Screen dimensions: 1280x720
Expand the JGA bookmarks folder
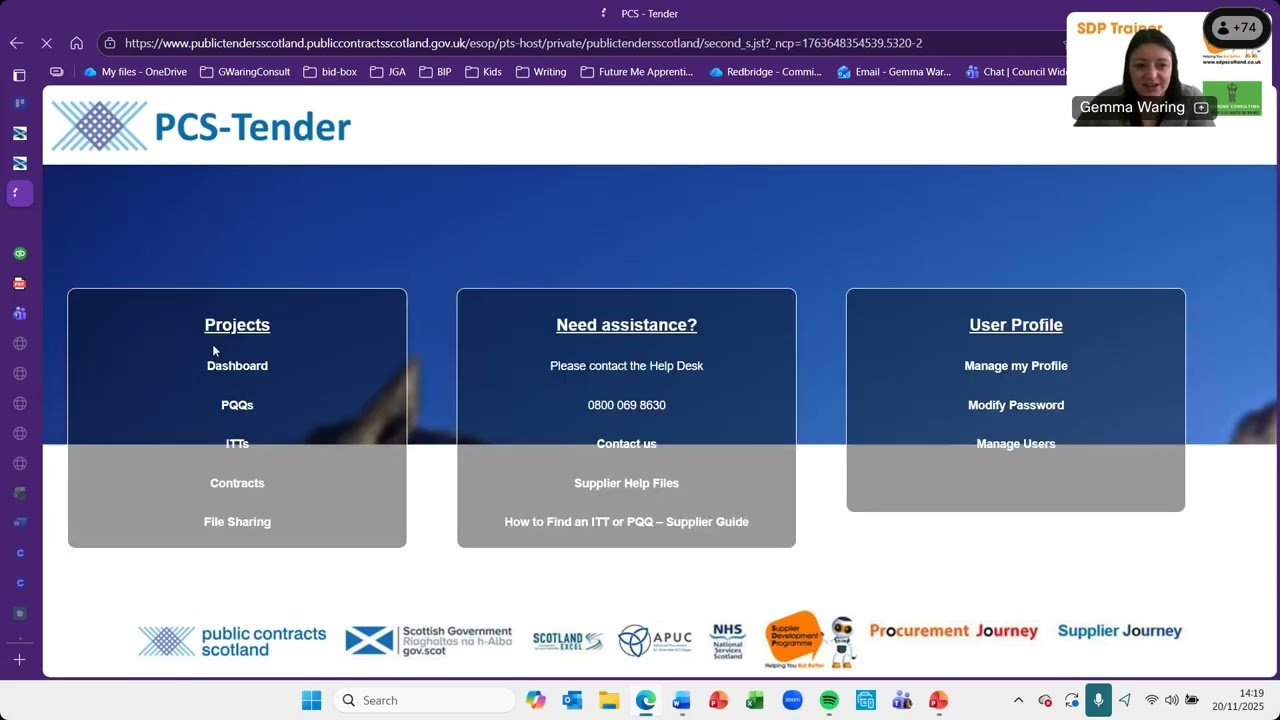[388, 72]
